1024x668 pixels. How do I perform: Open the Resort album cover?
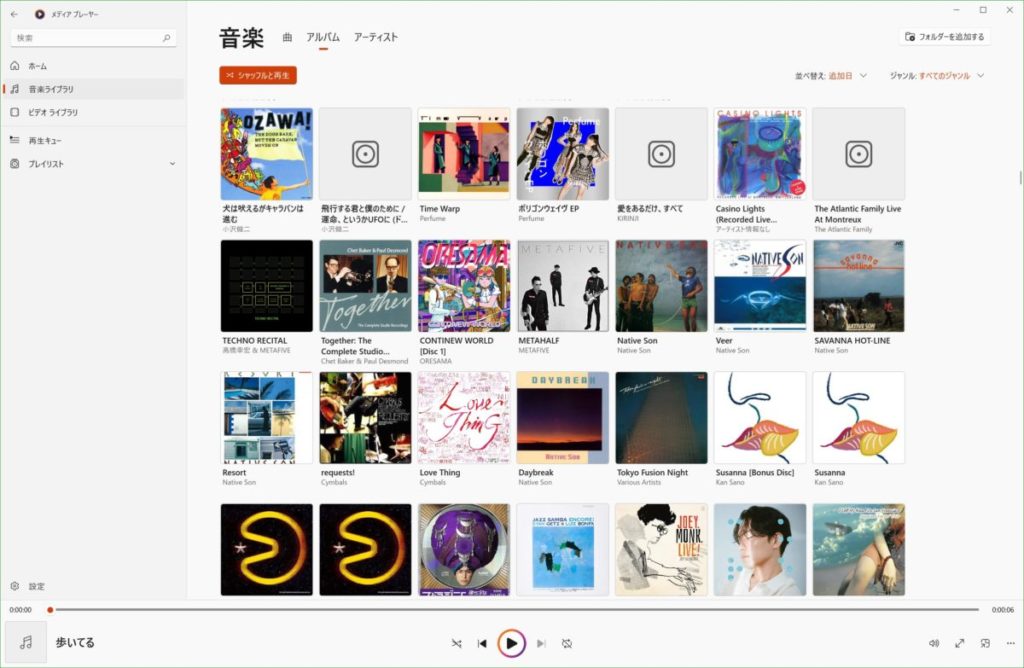coord(266,418)
